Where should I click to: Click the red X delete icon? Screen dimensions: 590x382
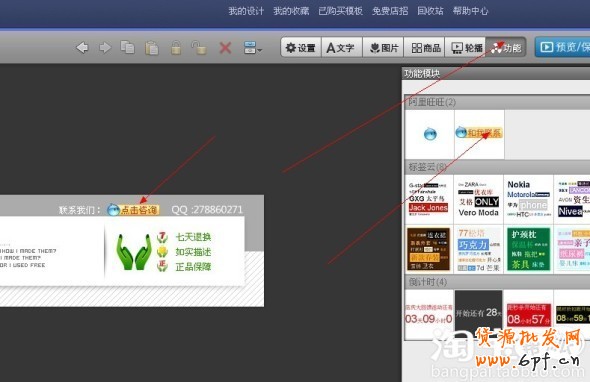[225, 48]
